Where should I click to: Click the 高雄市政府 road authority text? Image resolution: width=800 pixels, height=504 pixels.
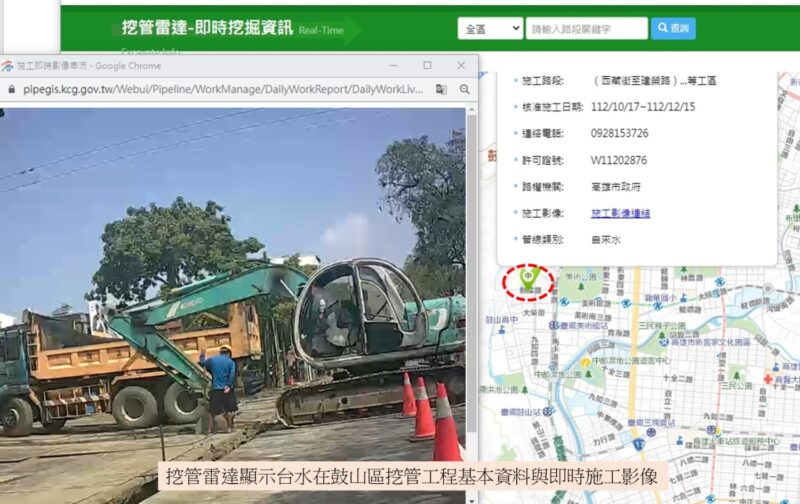(x=615, y=187)
